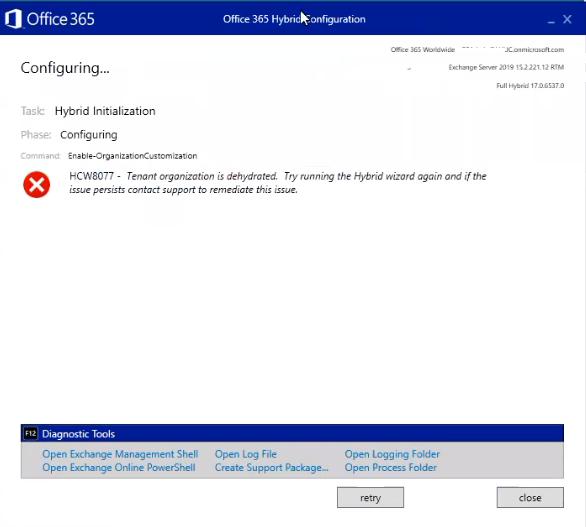Click the retry button

tap(370, 497)
